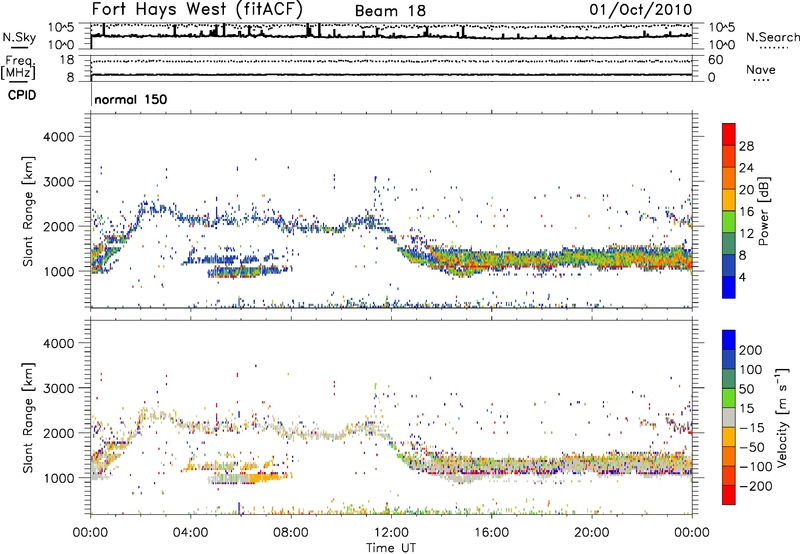Click the 'normal 150' CPID text
The width and height of the screenshot is (800, 554).
pyautogui.click(x=131, y=99)
